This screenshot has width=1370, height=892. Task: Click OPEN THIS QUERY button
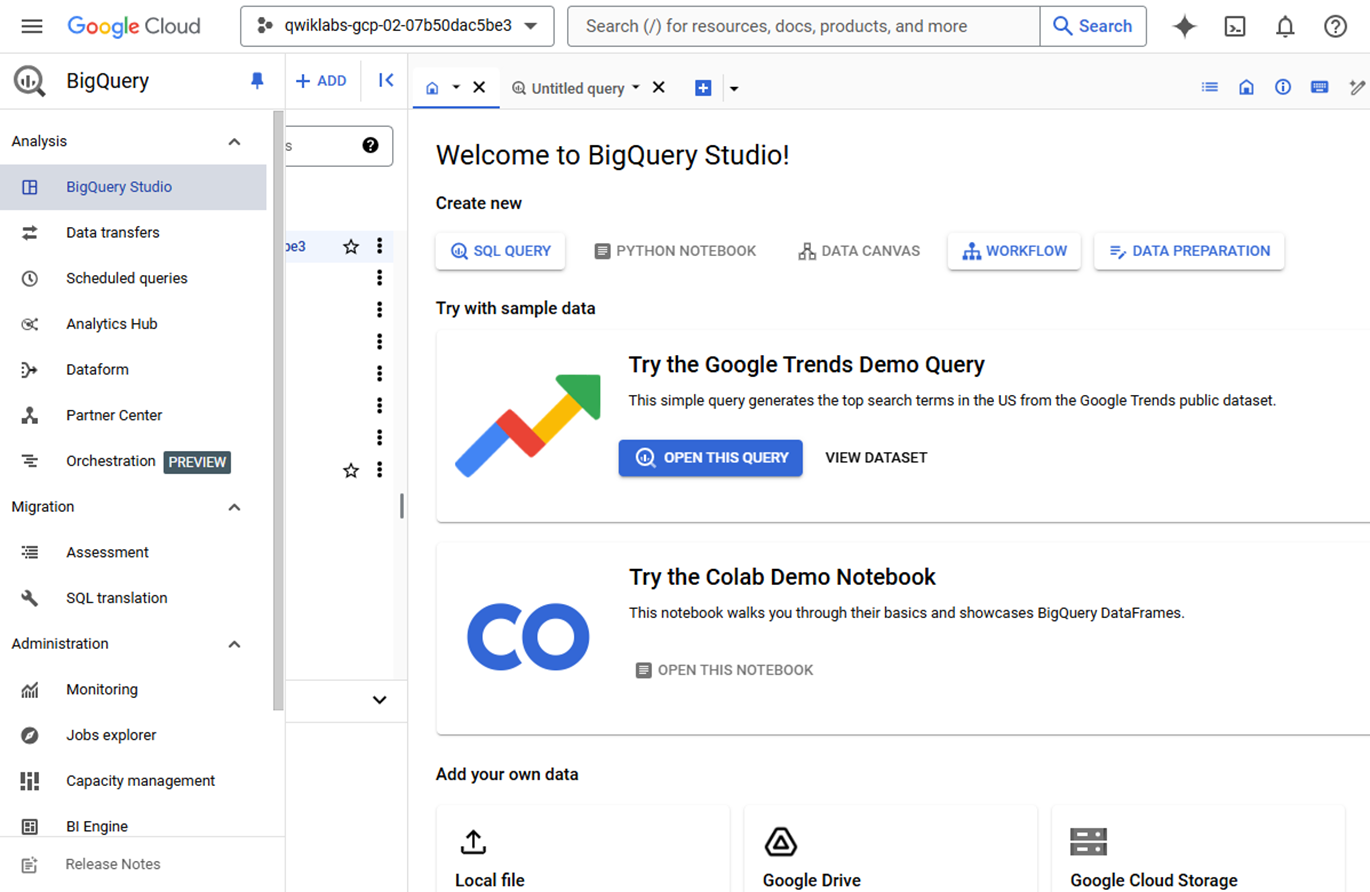710,458
